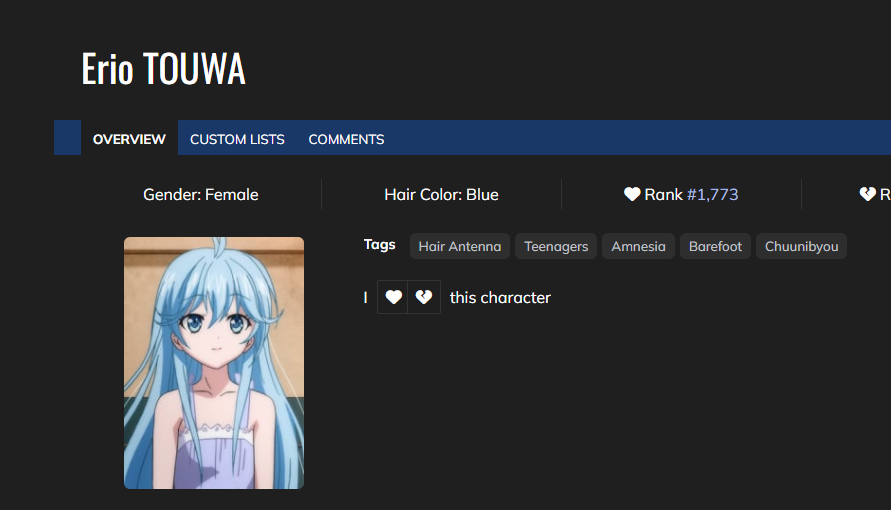Open the Overview tab

coord(129,139)
